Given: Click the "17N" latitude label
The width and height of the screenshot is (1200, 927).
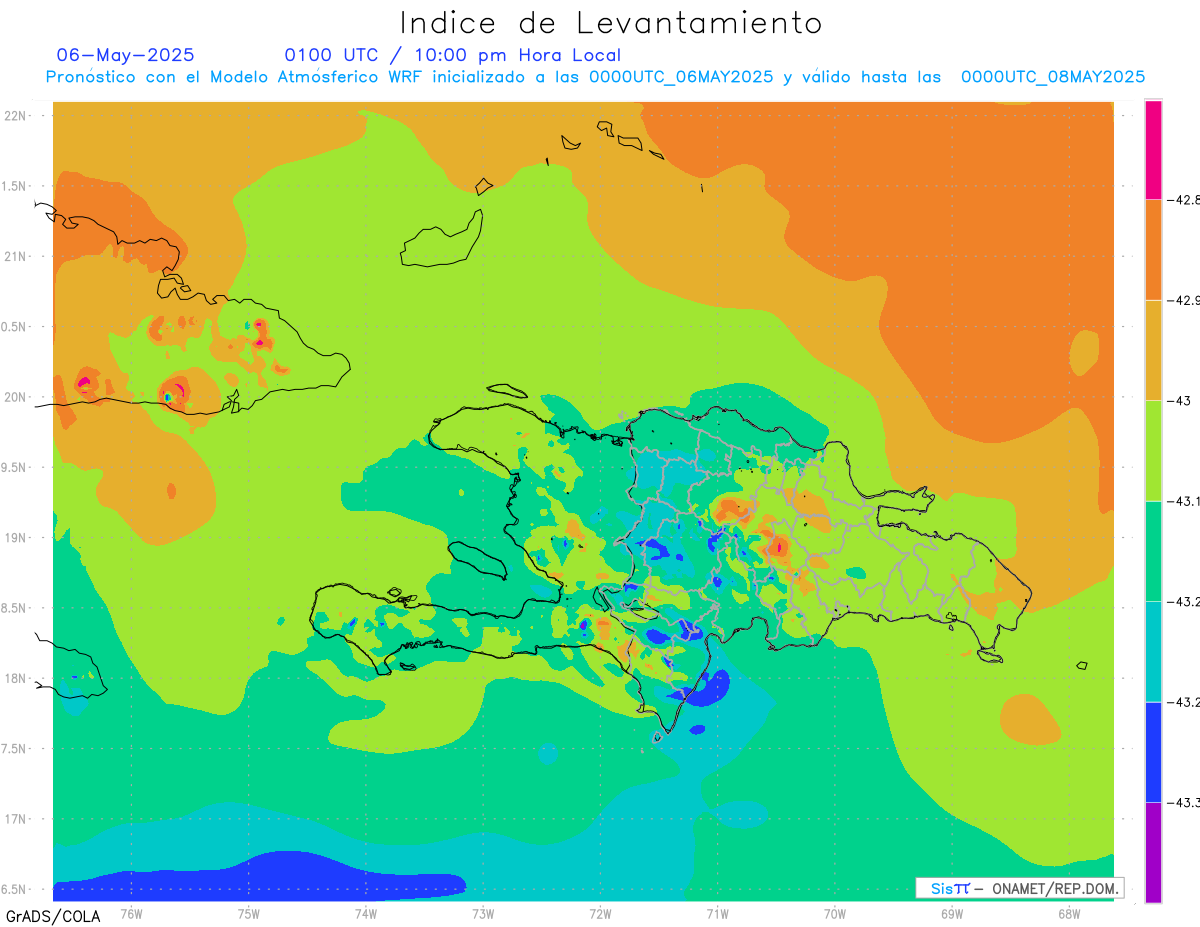Looking at the screenshot, I should click(x=16, y=819).
